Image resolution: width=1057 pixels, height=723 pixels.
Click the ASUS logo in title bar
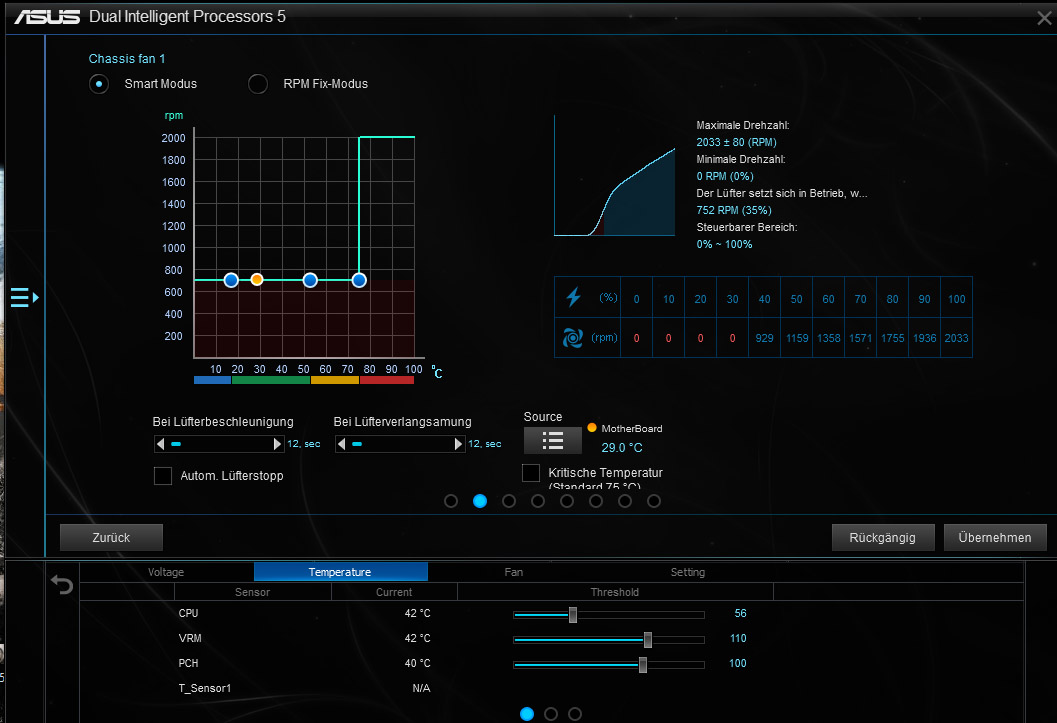[x=47, y=17]
